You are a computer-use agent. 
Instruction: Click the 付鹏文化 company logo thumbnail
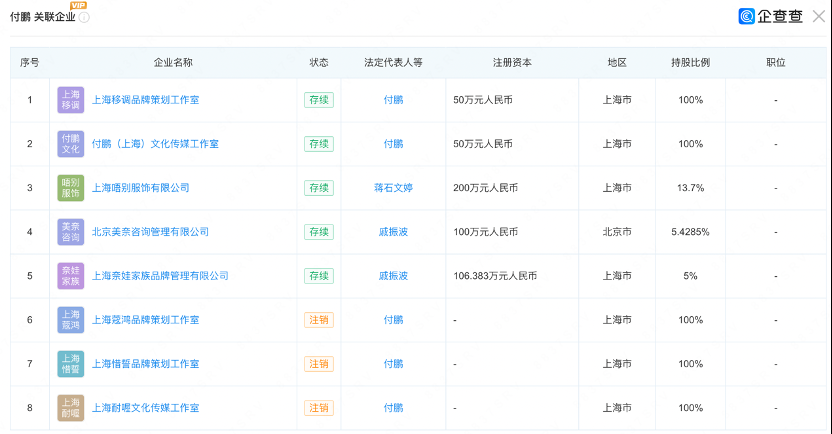(x=71, y=144)
